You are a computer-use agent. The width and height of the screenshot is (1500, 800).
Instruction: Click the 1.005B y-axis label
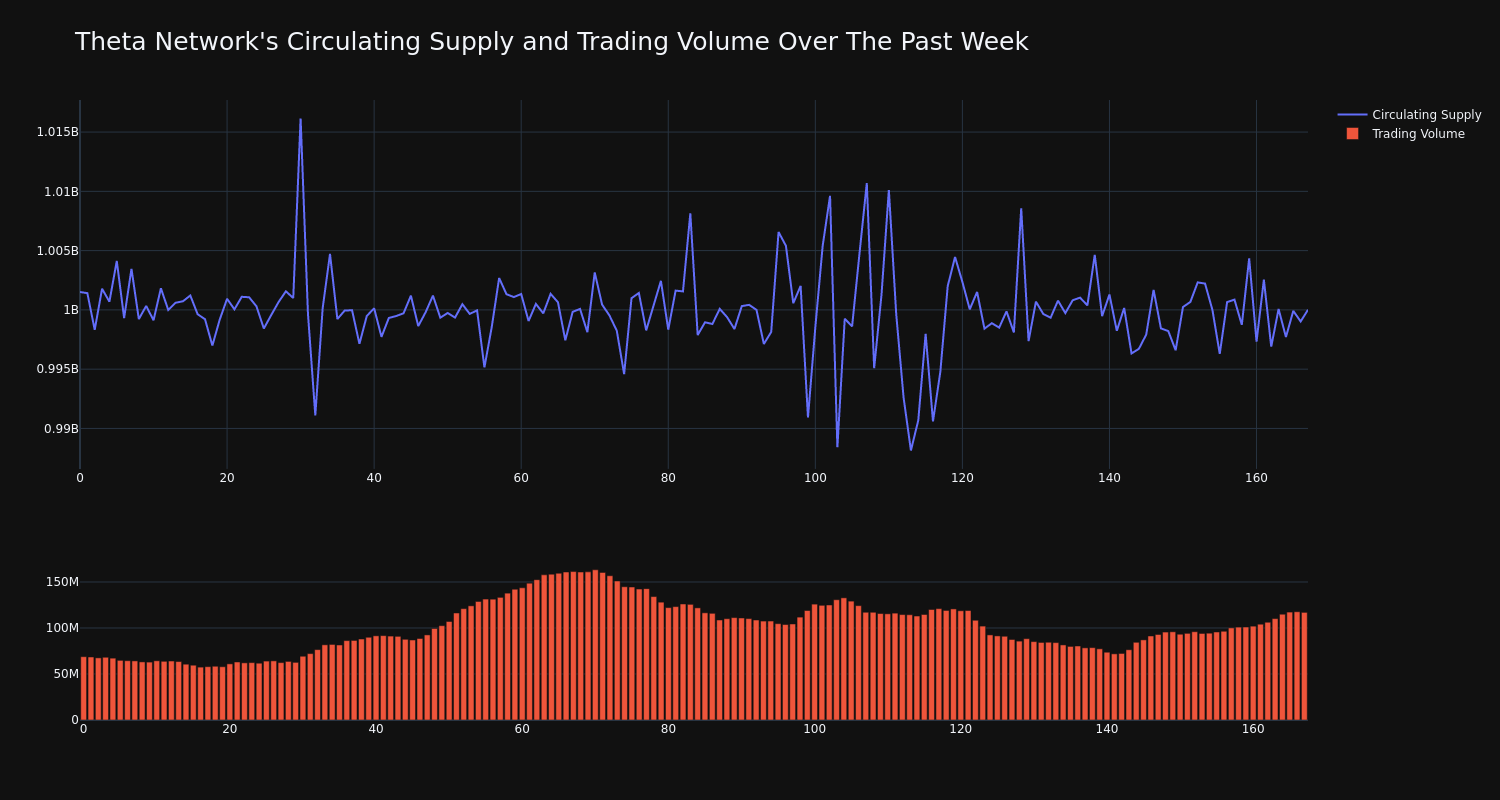click(x=57, y=251)
